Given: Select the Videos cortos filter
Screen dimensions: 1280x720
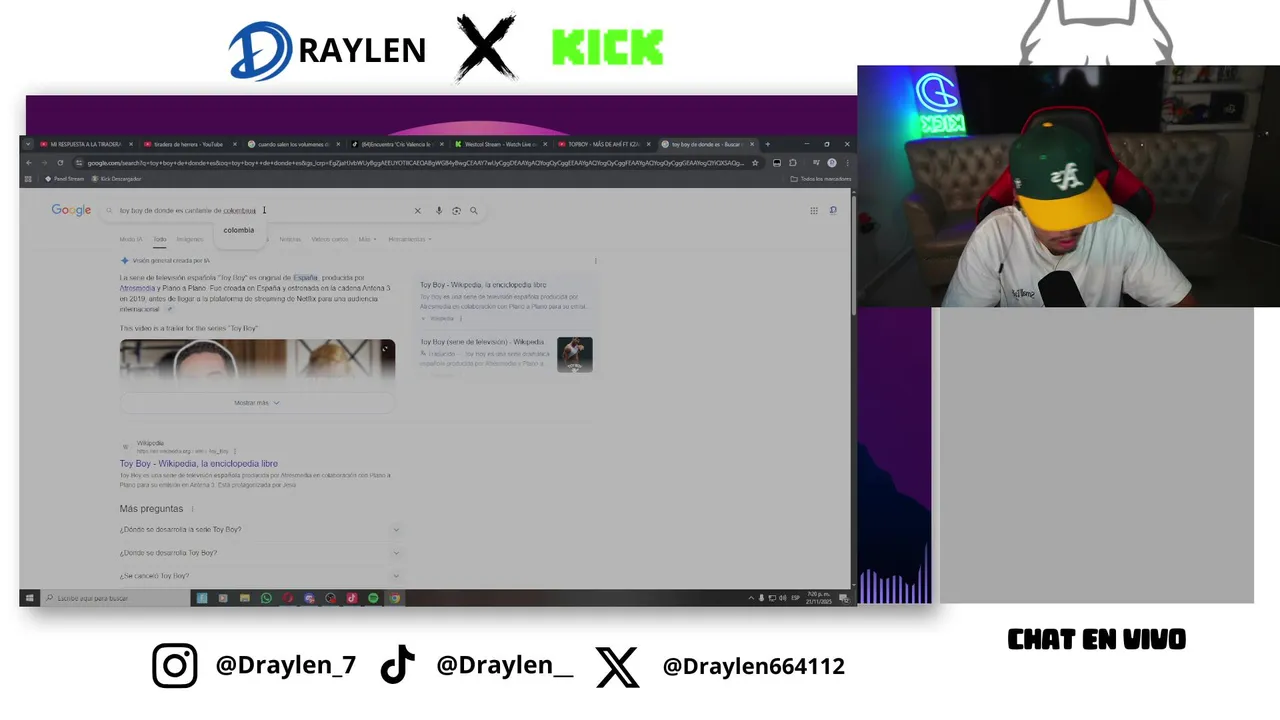Looking at the screenshot, I should [330, 239].
